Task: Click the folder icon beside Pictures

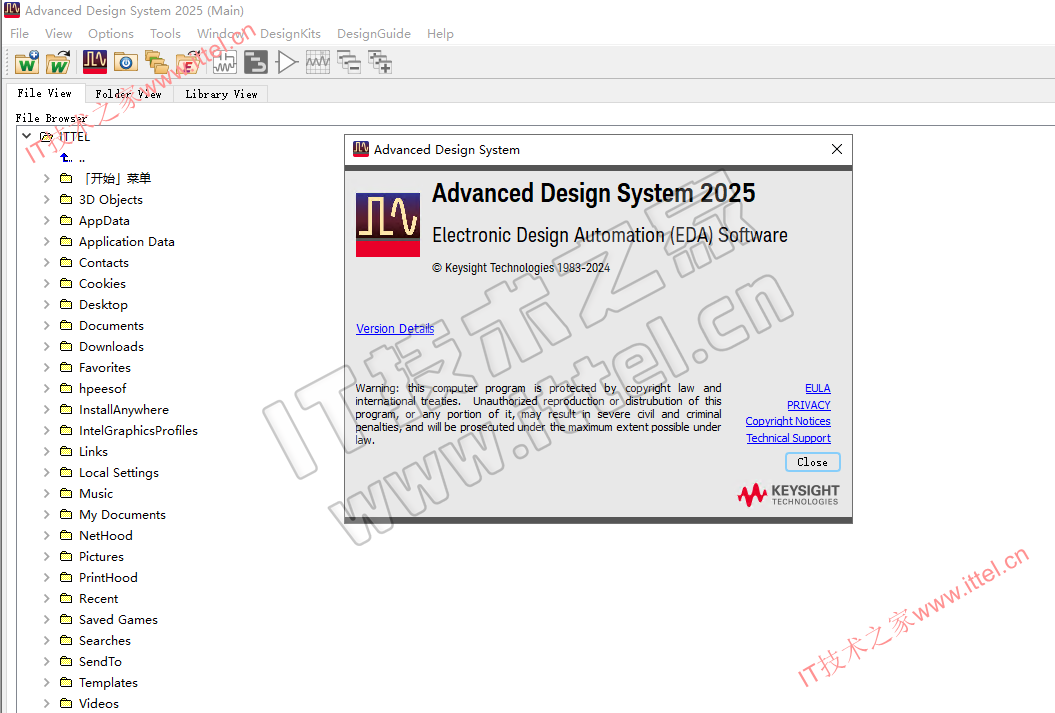Action: pyautogui.click(x=66, y=556)
